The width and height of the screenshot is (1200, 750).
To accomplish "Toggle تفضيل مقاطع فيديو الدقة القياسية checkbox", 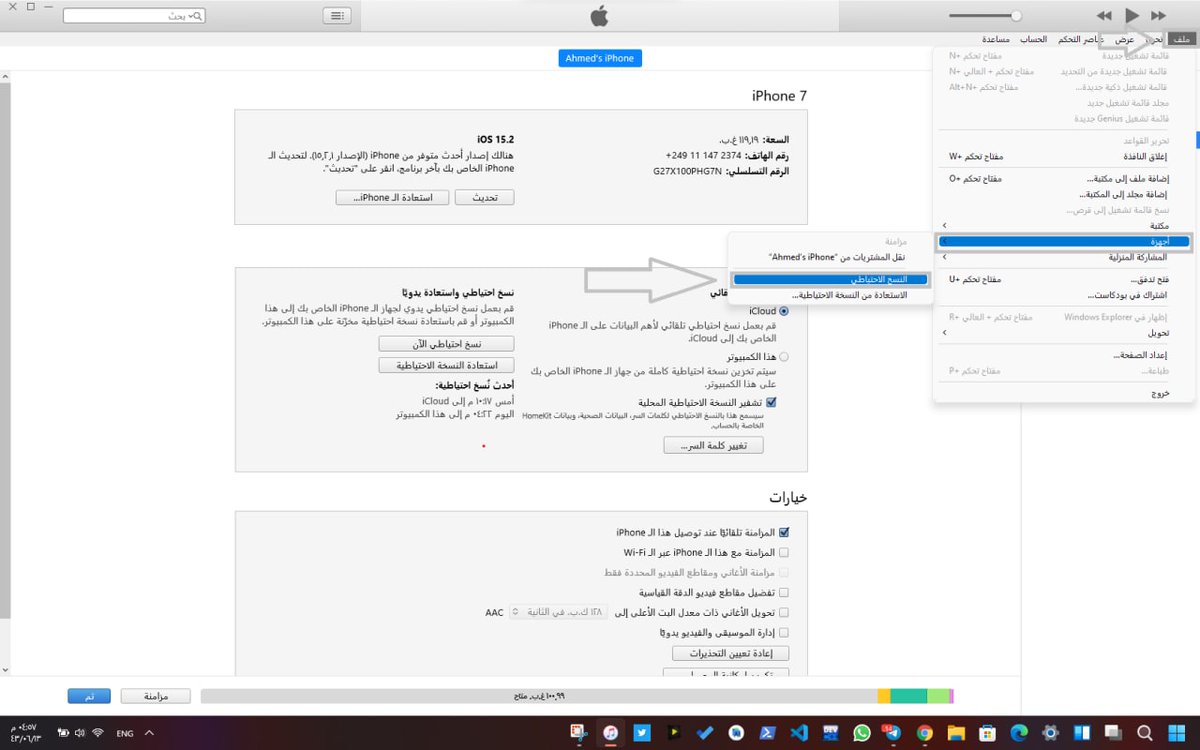I will [784, 592].
